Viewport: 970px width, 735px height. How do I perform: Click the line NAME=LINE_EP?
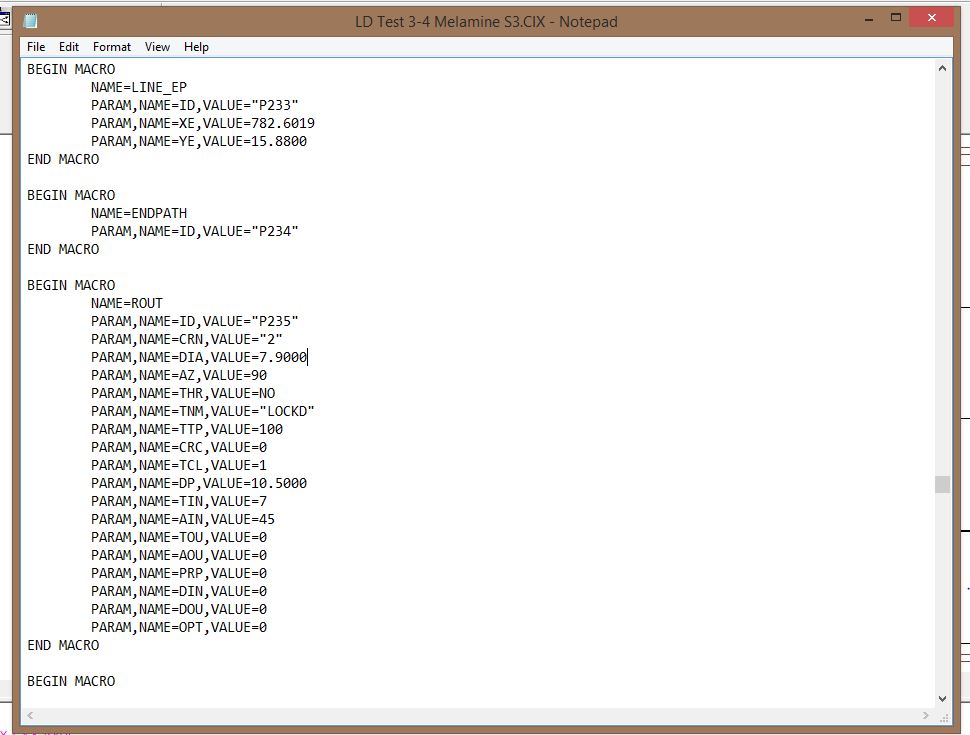pos(139,87)
